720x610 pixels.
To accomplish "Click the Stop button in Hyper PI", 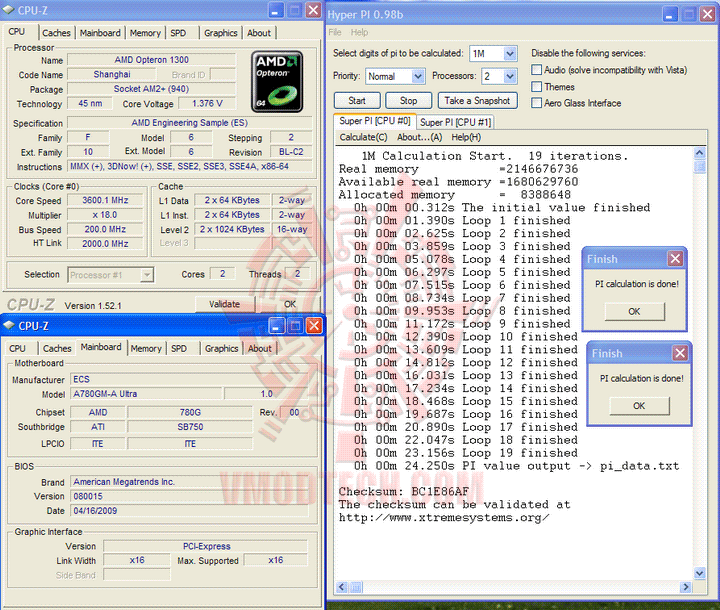I will click(408, 101).
